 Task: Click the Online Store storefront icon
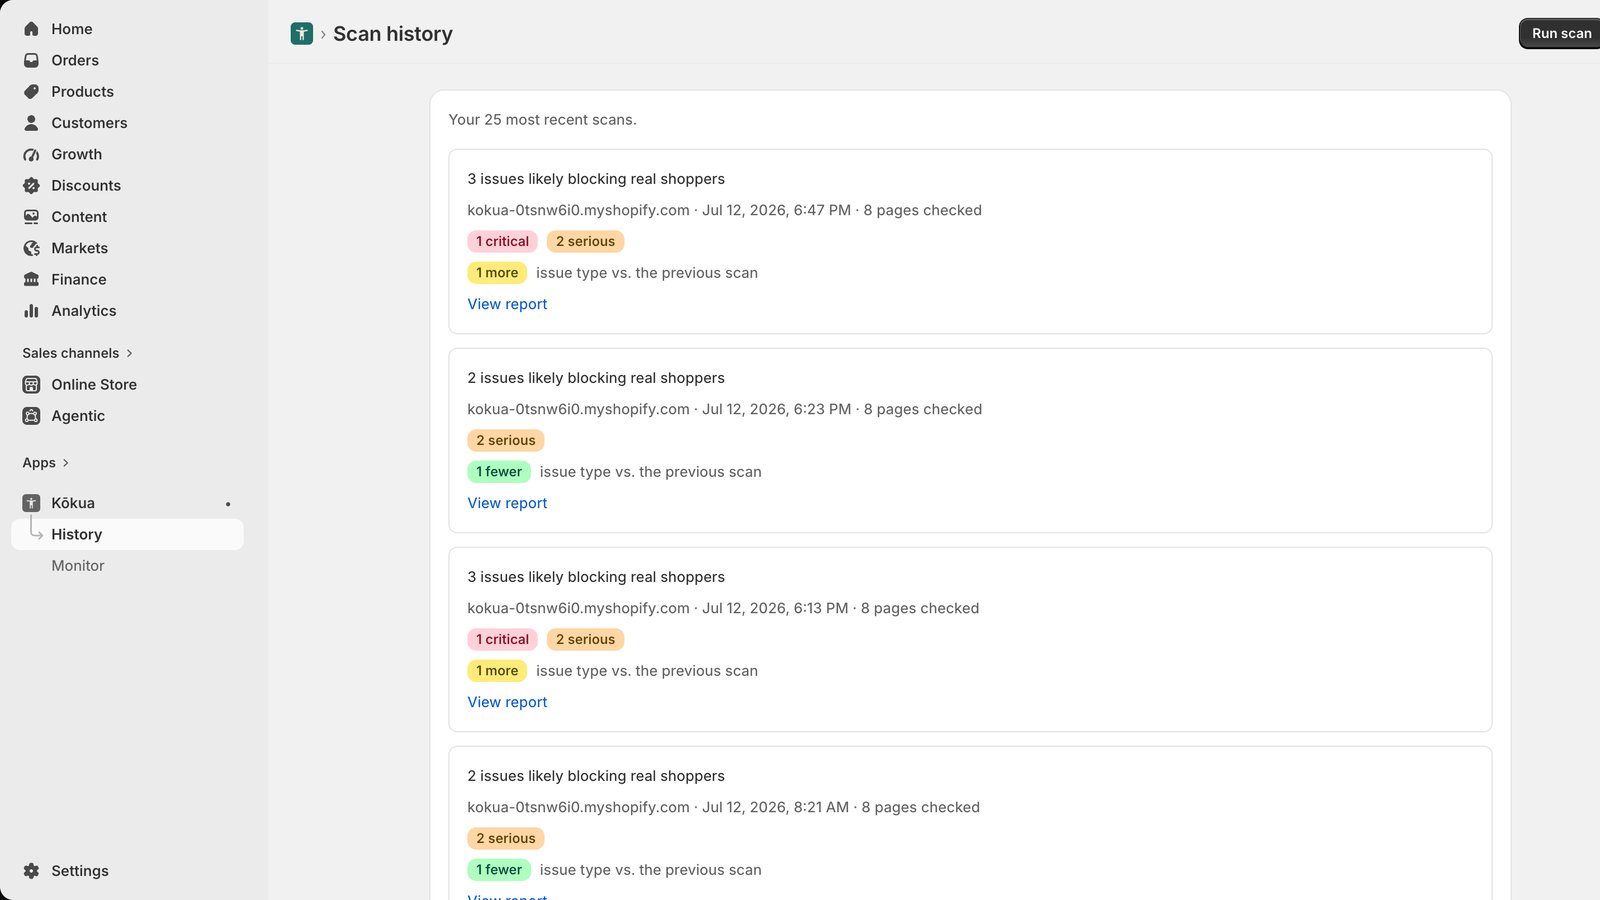(x=31, y=384)
